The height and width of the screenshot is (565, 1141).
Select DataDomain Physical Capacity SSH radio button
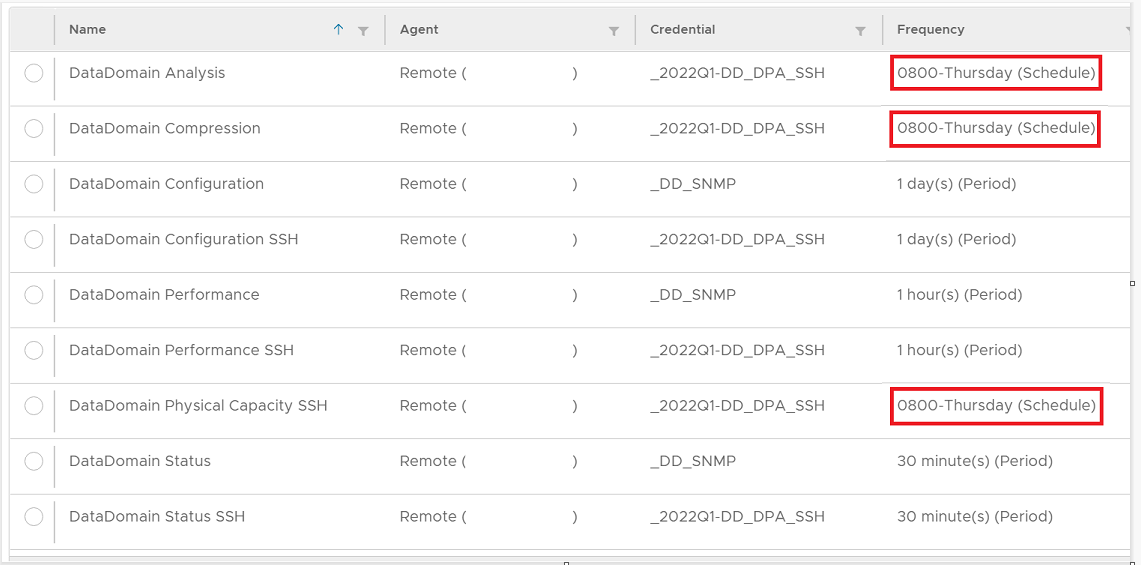33,406
